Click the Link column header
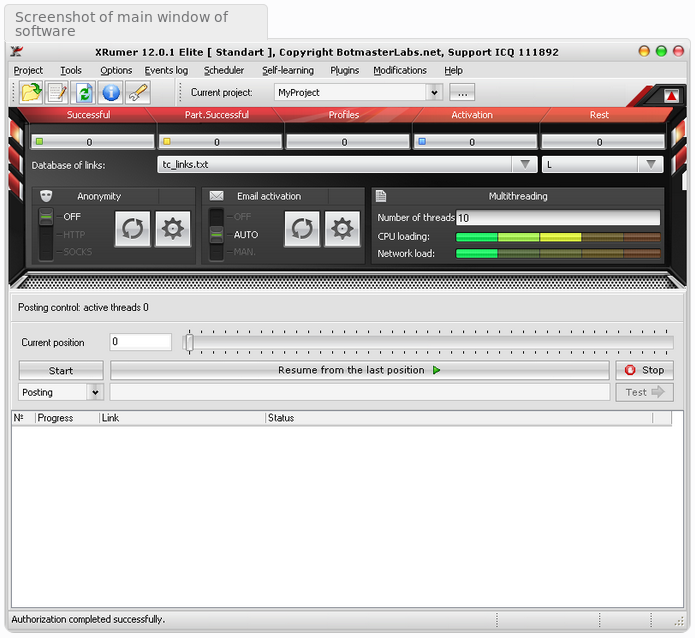 183,418
